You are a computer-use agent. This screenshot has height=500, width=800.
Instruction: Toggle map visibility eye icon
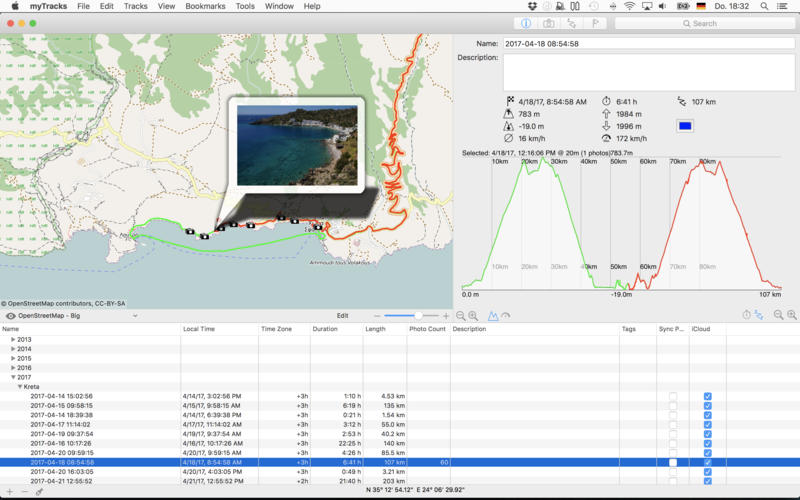click(9, 315)
